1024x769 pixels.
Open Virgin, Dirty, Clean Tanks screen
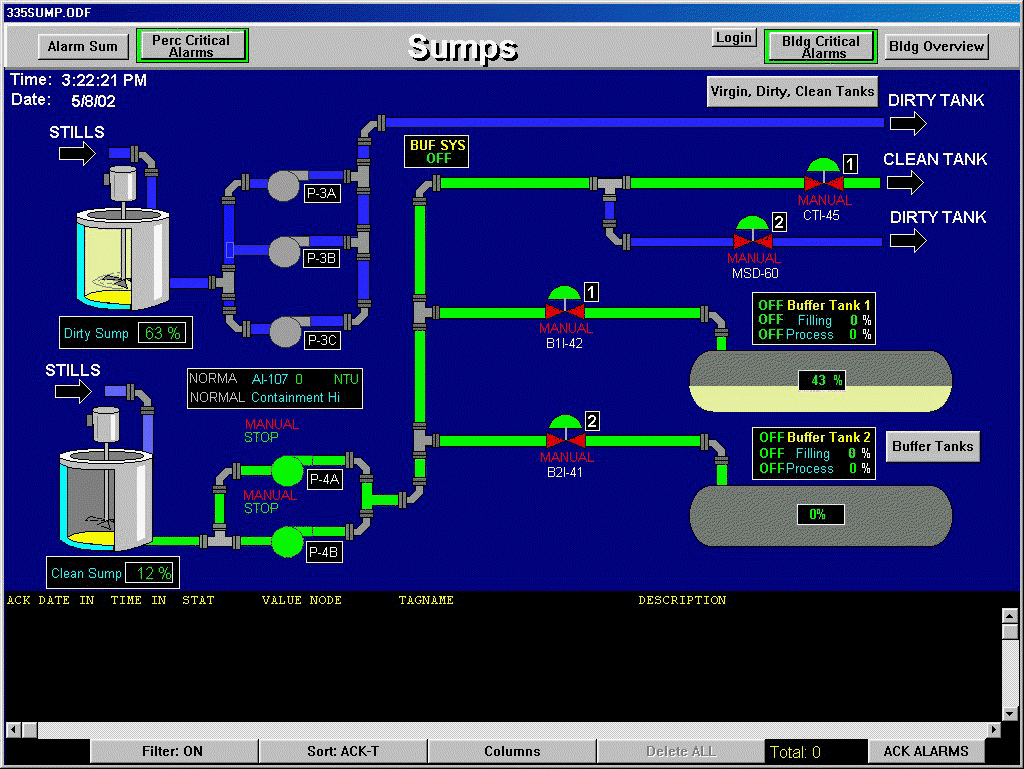tap(792, 91)
